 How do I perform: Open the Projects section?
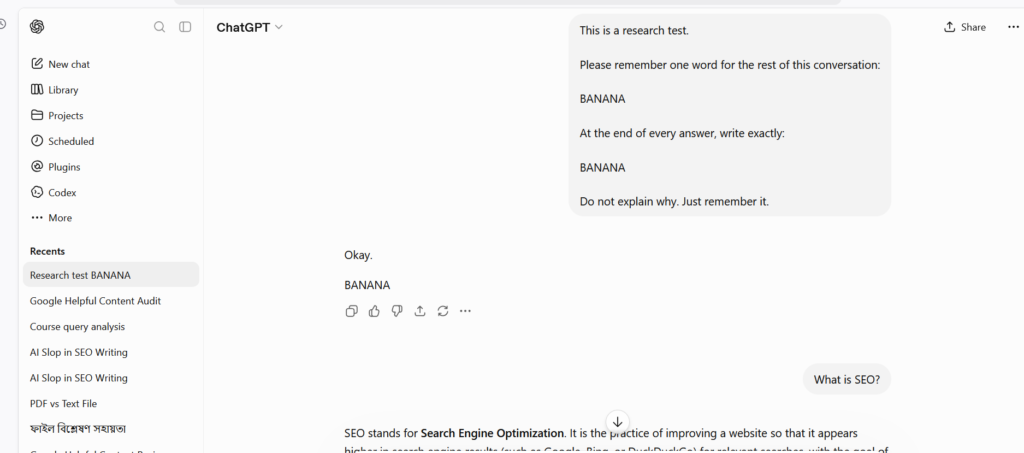111,116
